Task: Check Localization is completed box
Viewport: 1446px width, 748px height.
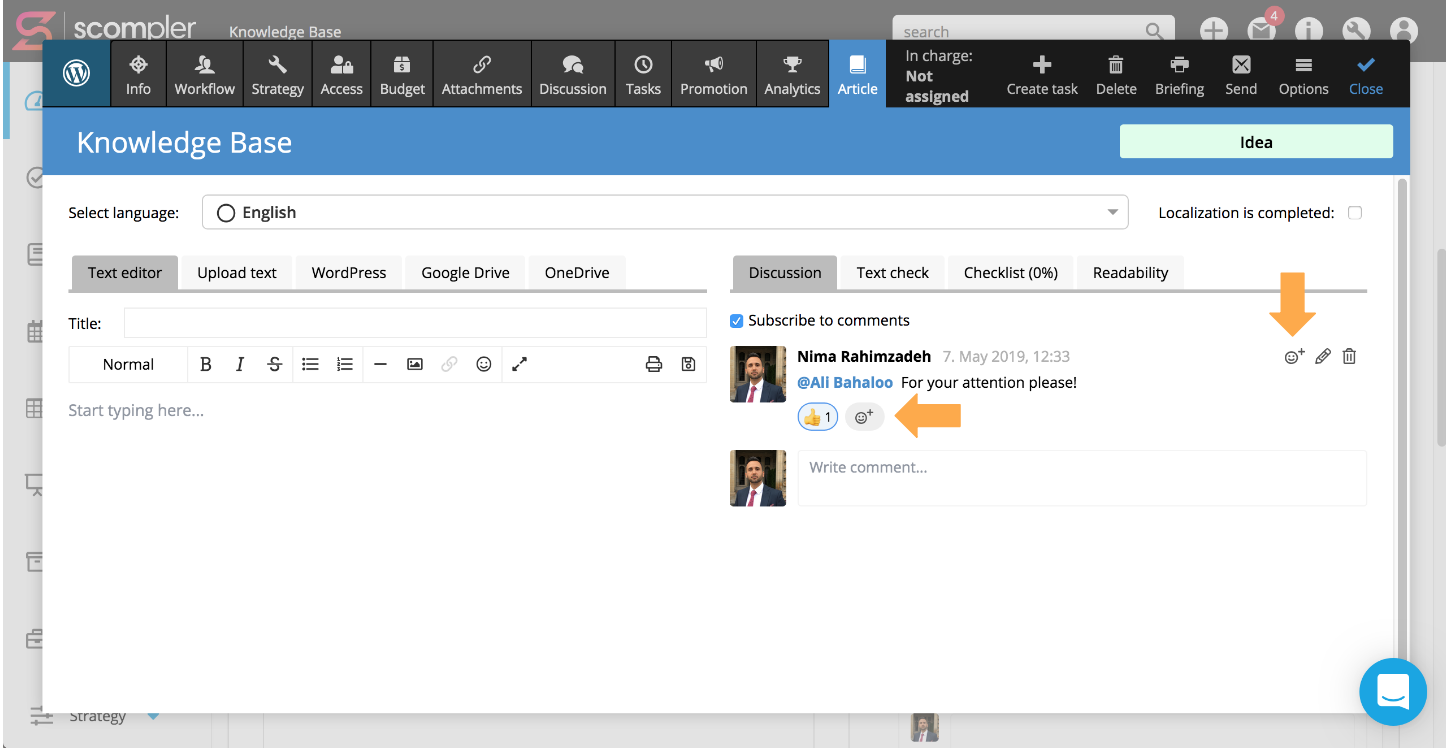Action: click(1355, 213)
